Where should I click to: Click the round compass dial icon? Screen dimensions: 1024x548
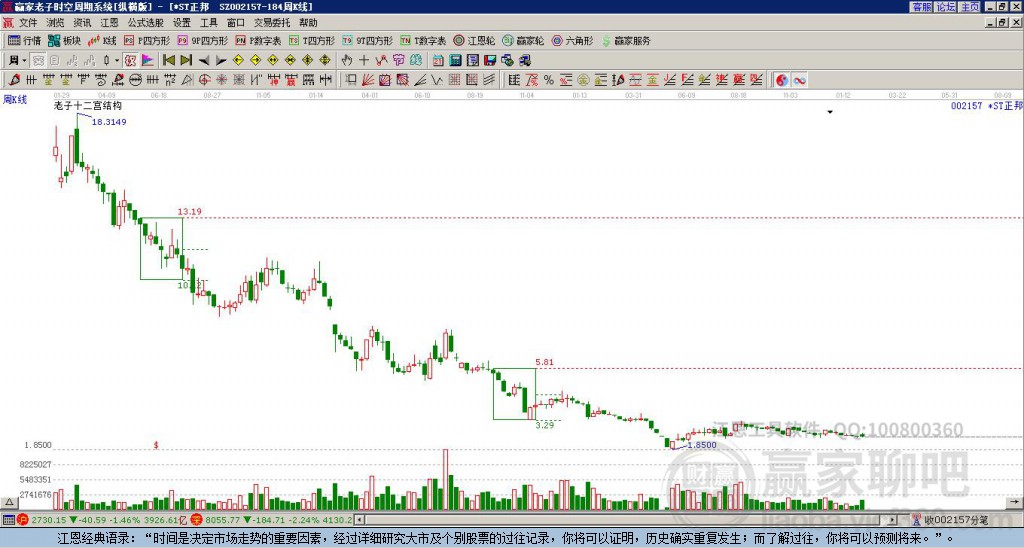[135, 80]
